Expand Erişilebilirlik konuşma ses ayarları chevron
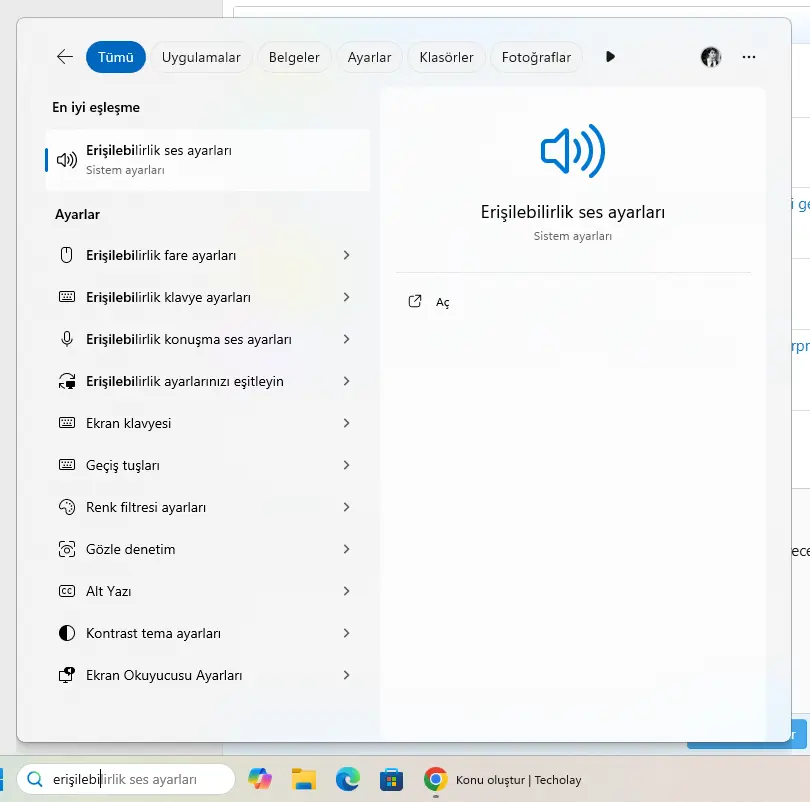The width and height of the screenshot is (810, 802). coord(347,339)
